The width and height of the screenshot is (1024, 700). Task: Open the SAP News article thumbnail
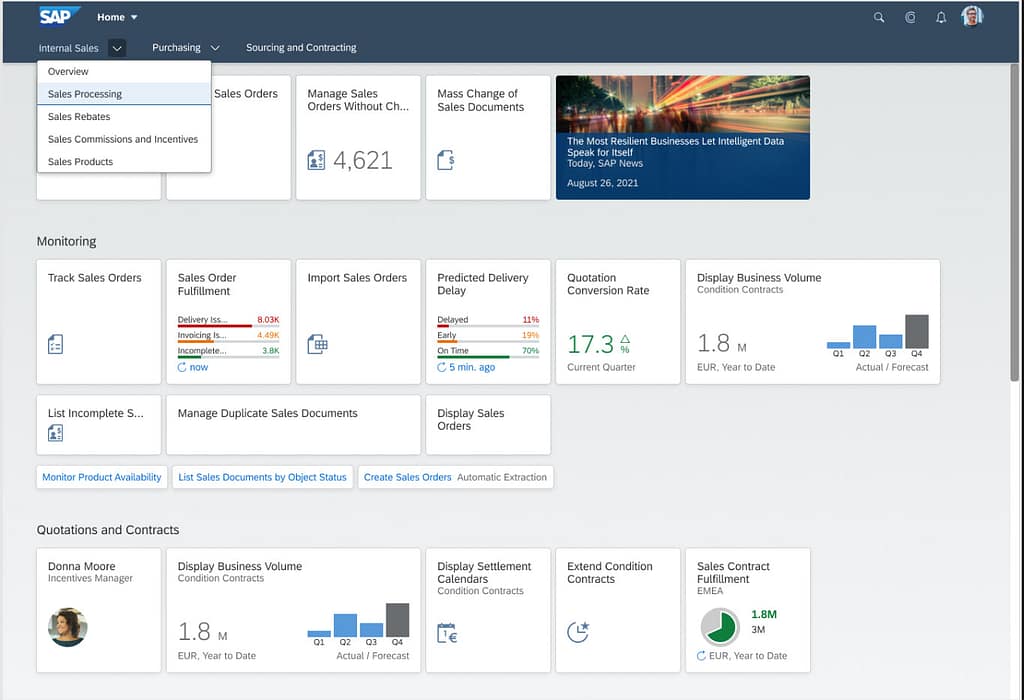[x=682, y=137]
